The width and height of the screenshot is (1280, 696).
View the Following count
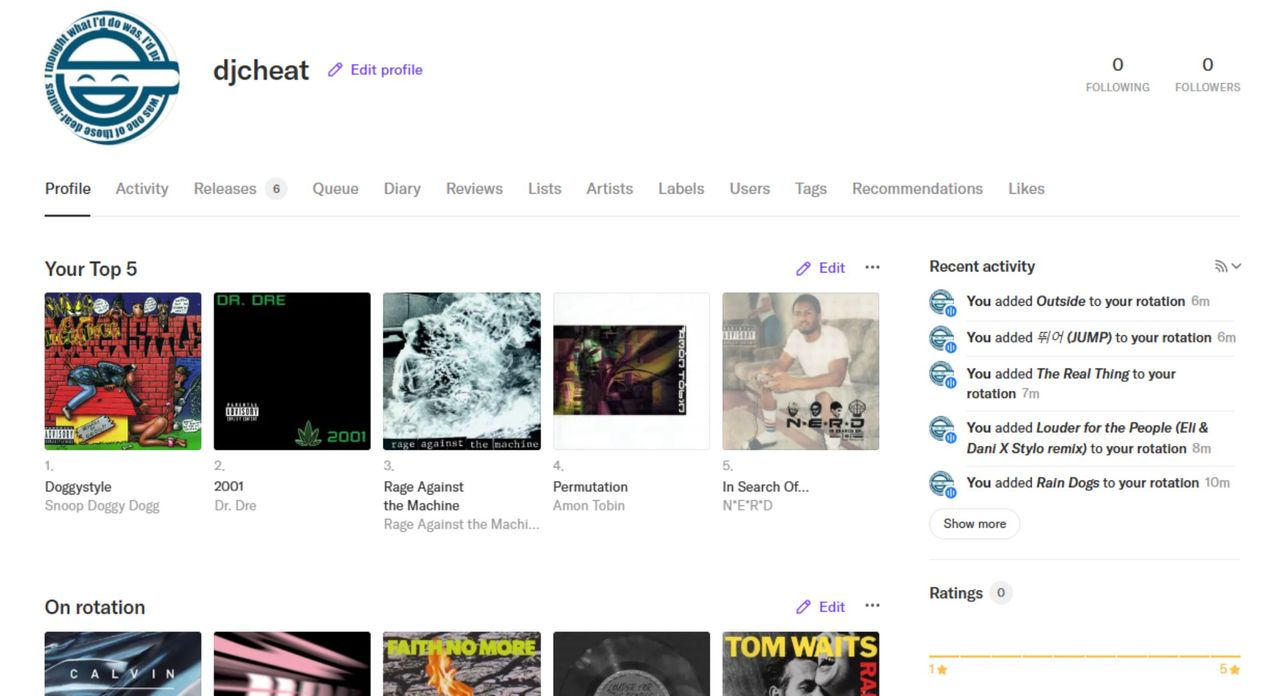click(1117, 74)
